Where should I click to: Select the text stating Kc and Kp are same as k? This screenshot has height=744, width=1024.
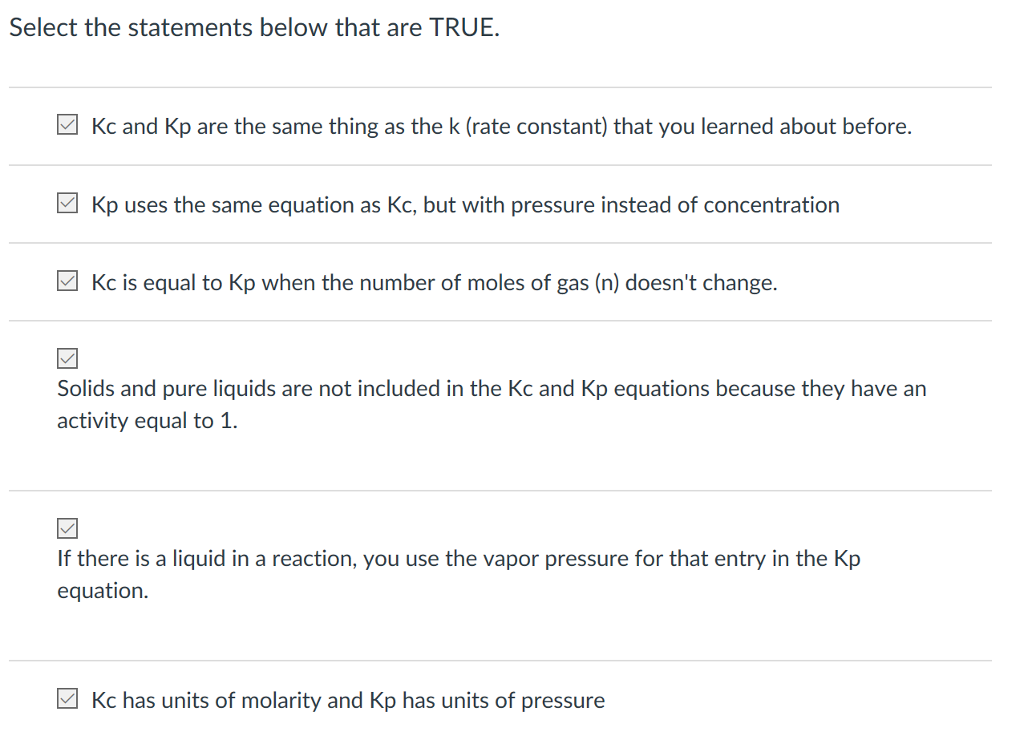(x=500, y=126)
